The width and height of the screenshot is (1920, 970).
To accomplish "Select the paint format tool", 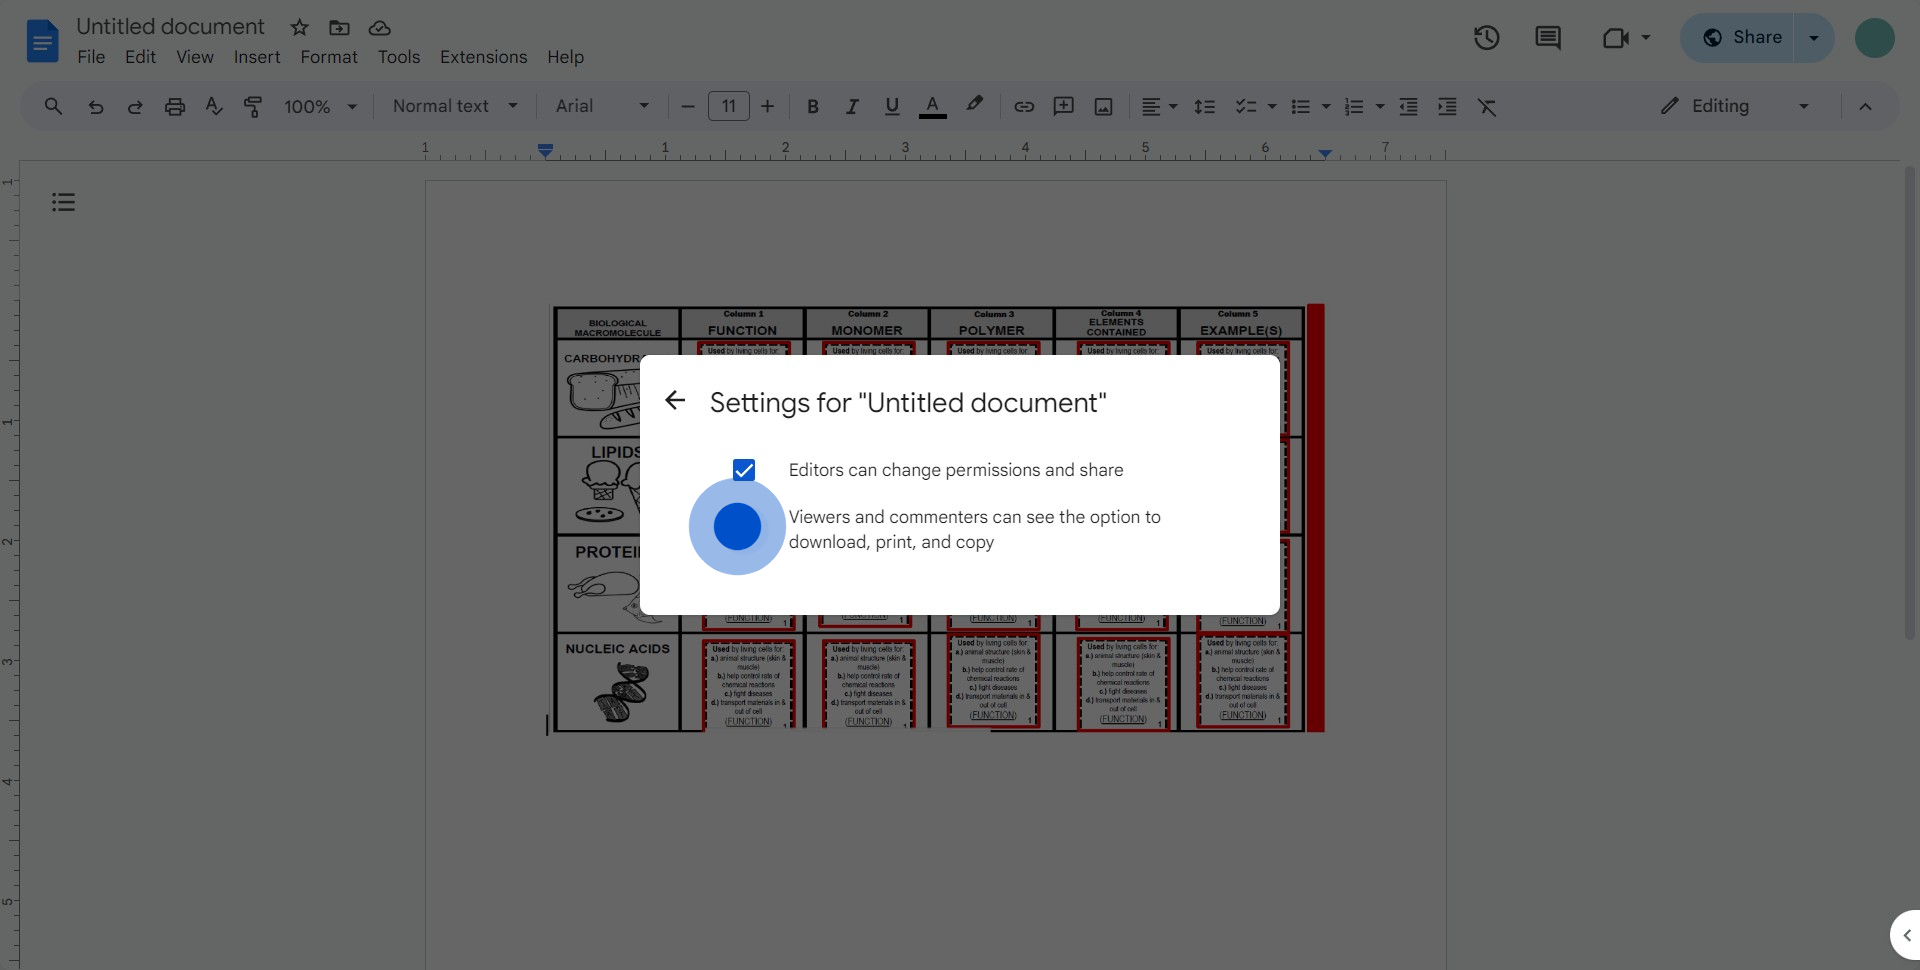I will [253, 106].
